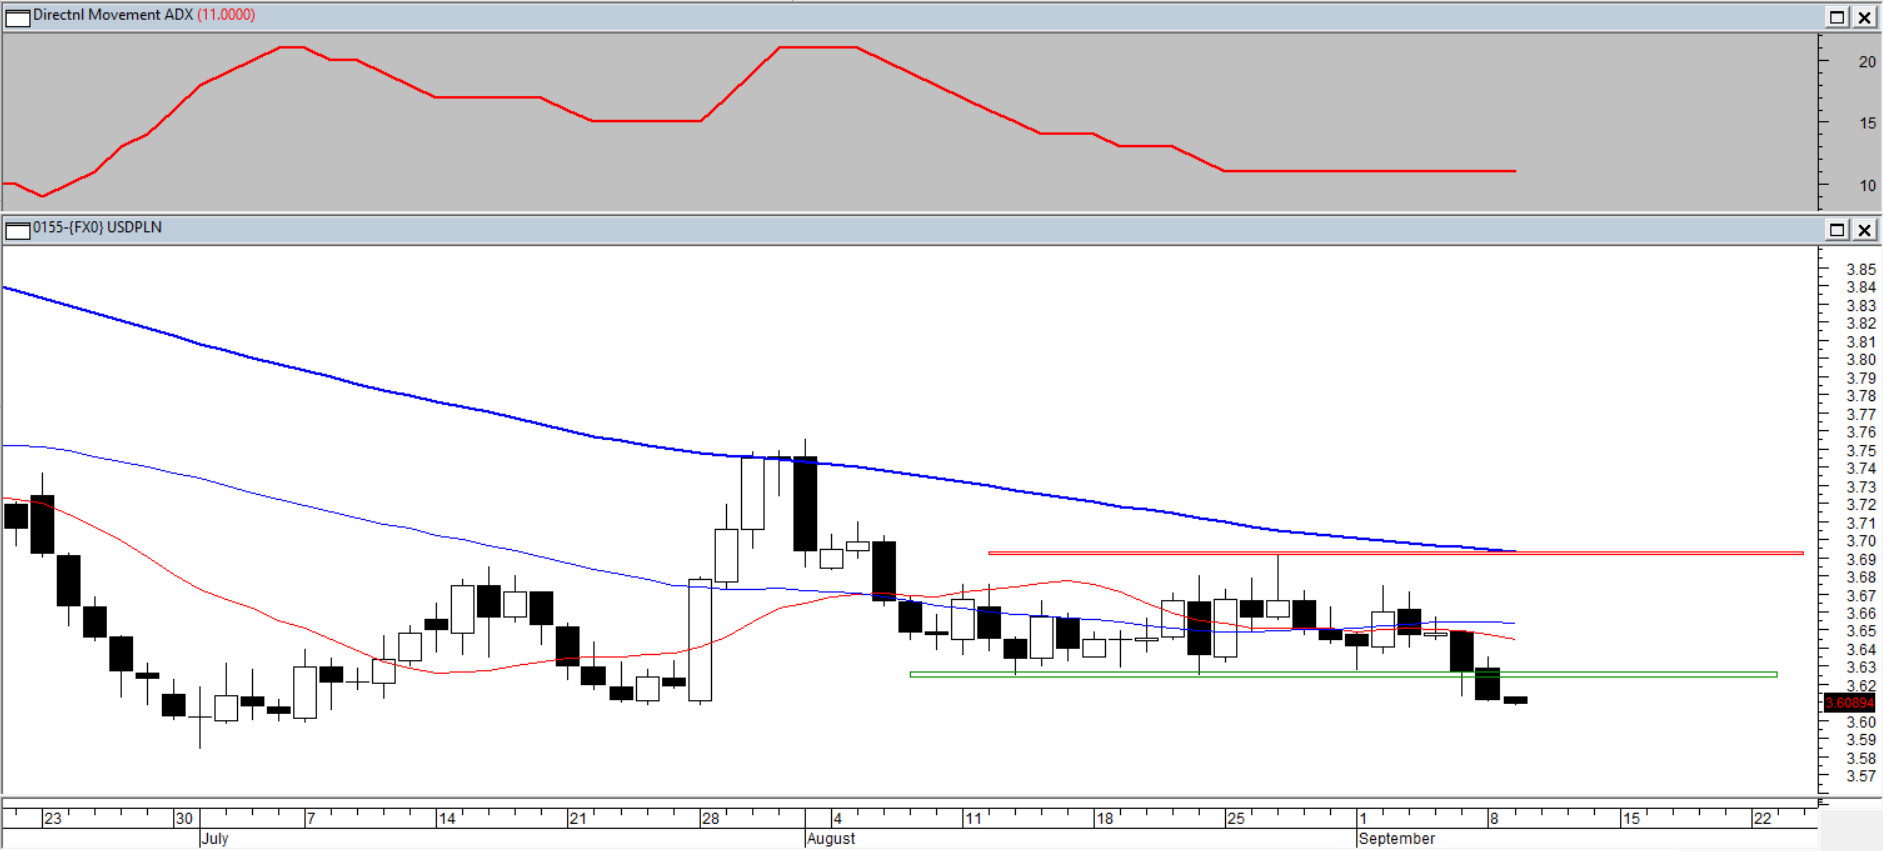
Task: Click the tall white candle near July 28
Action: pos(700,640)
